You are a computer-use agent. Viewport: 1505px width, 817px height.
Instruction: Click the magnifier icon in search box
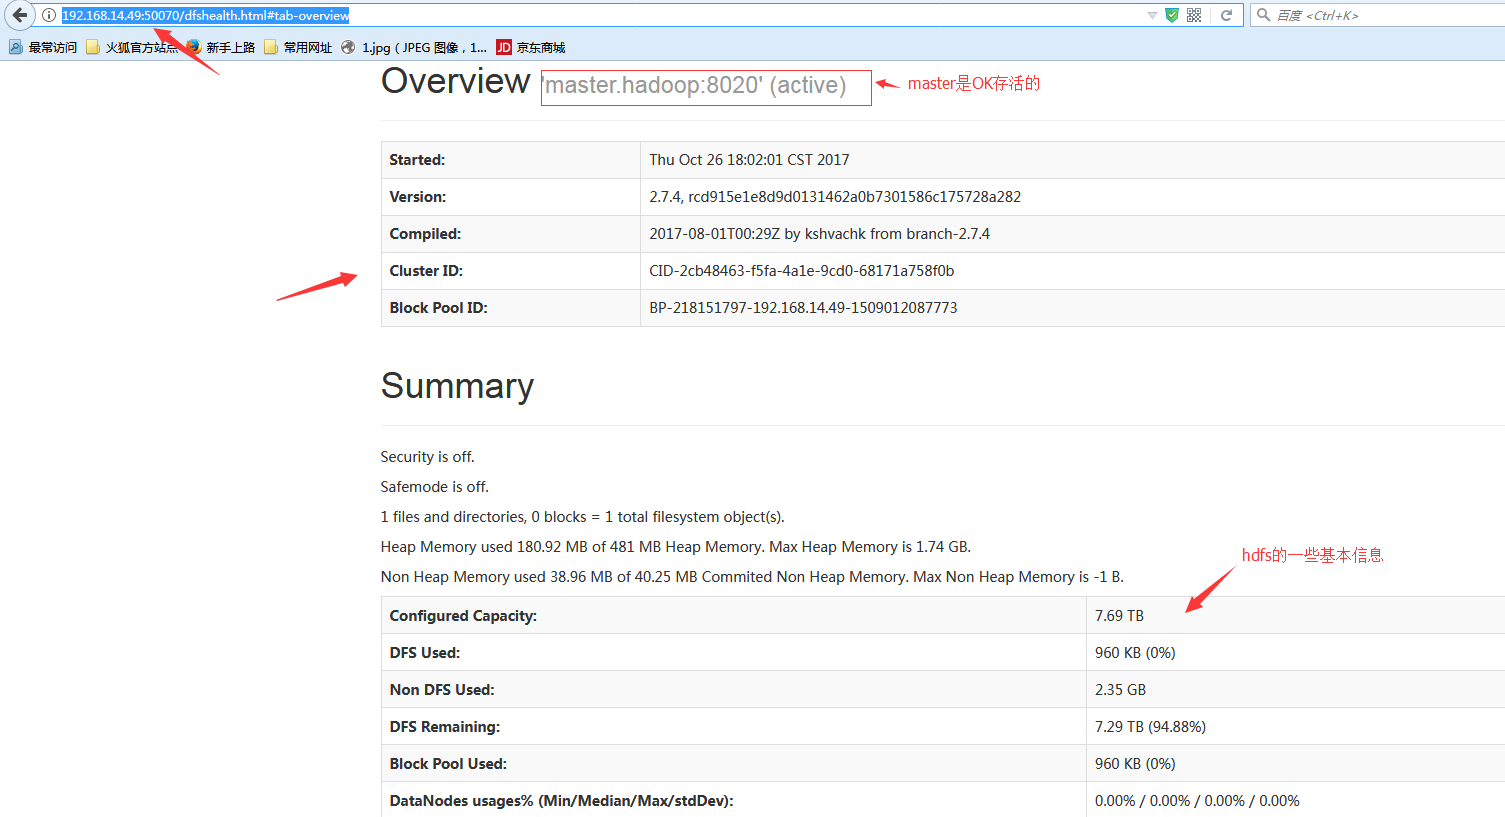(1263, 15)
